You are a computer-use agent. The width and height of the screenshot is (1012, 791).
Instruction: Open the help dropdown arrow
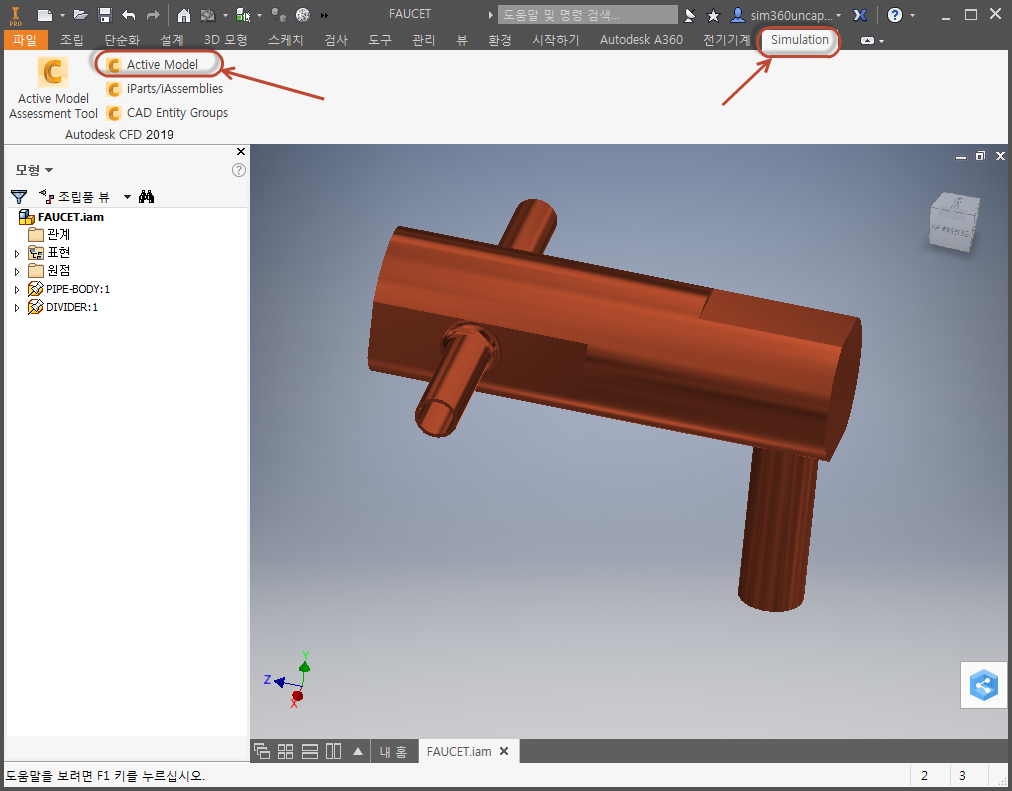click(913, 15)
